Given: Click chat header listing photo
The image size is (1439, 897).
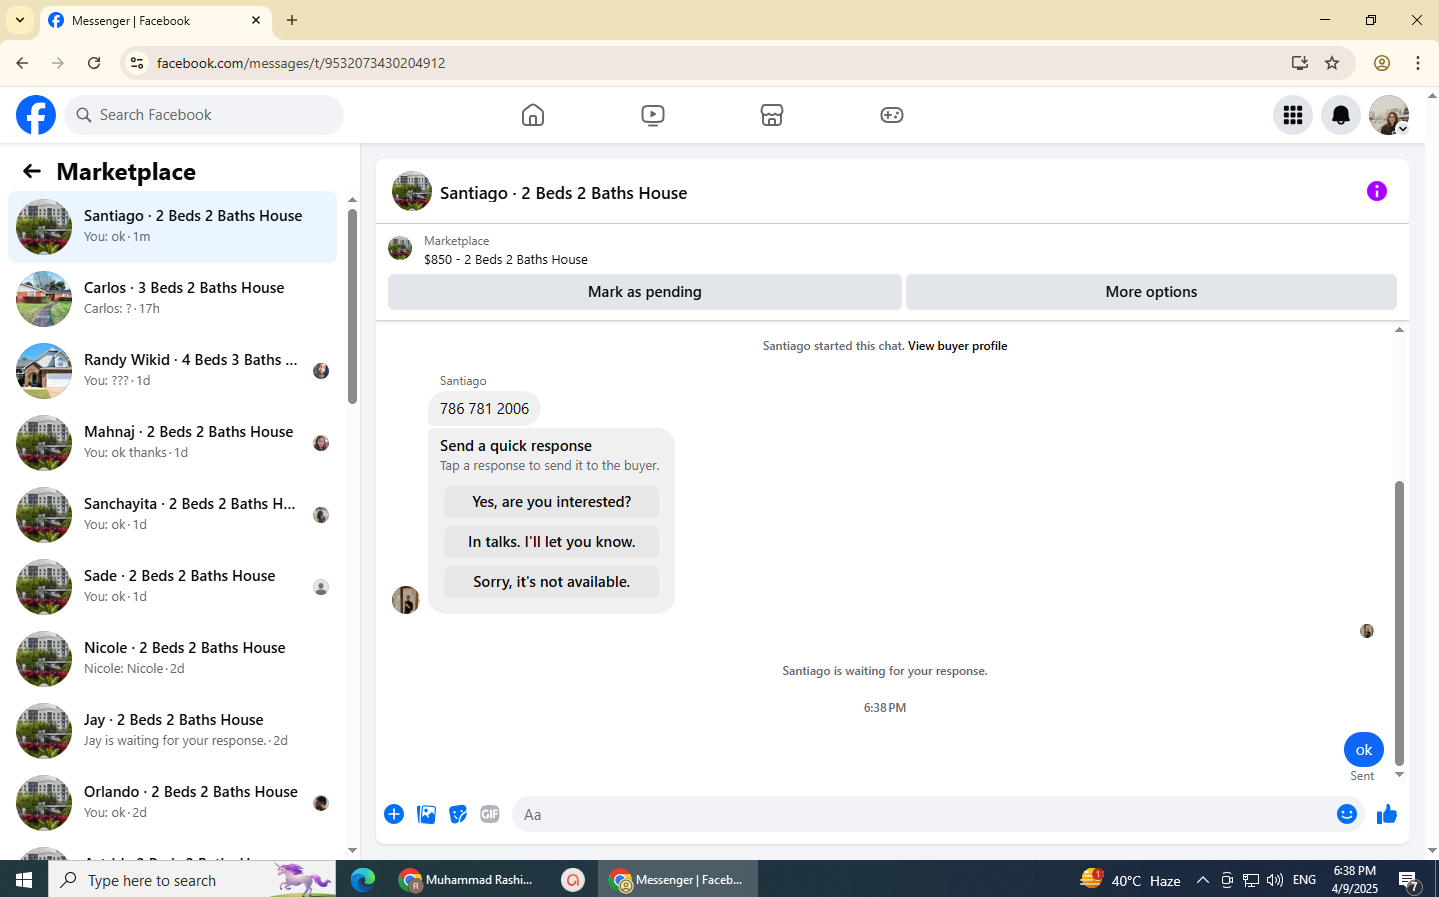Looking at the screenshot, I should [x=412, y=191].
